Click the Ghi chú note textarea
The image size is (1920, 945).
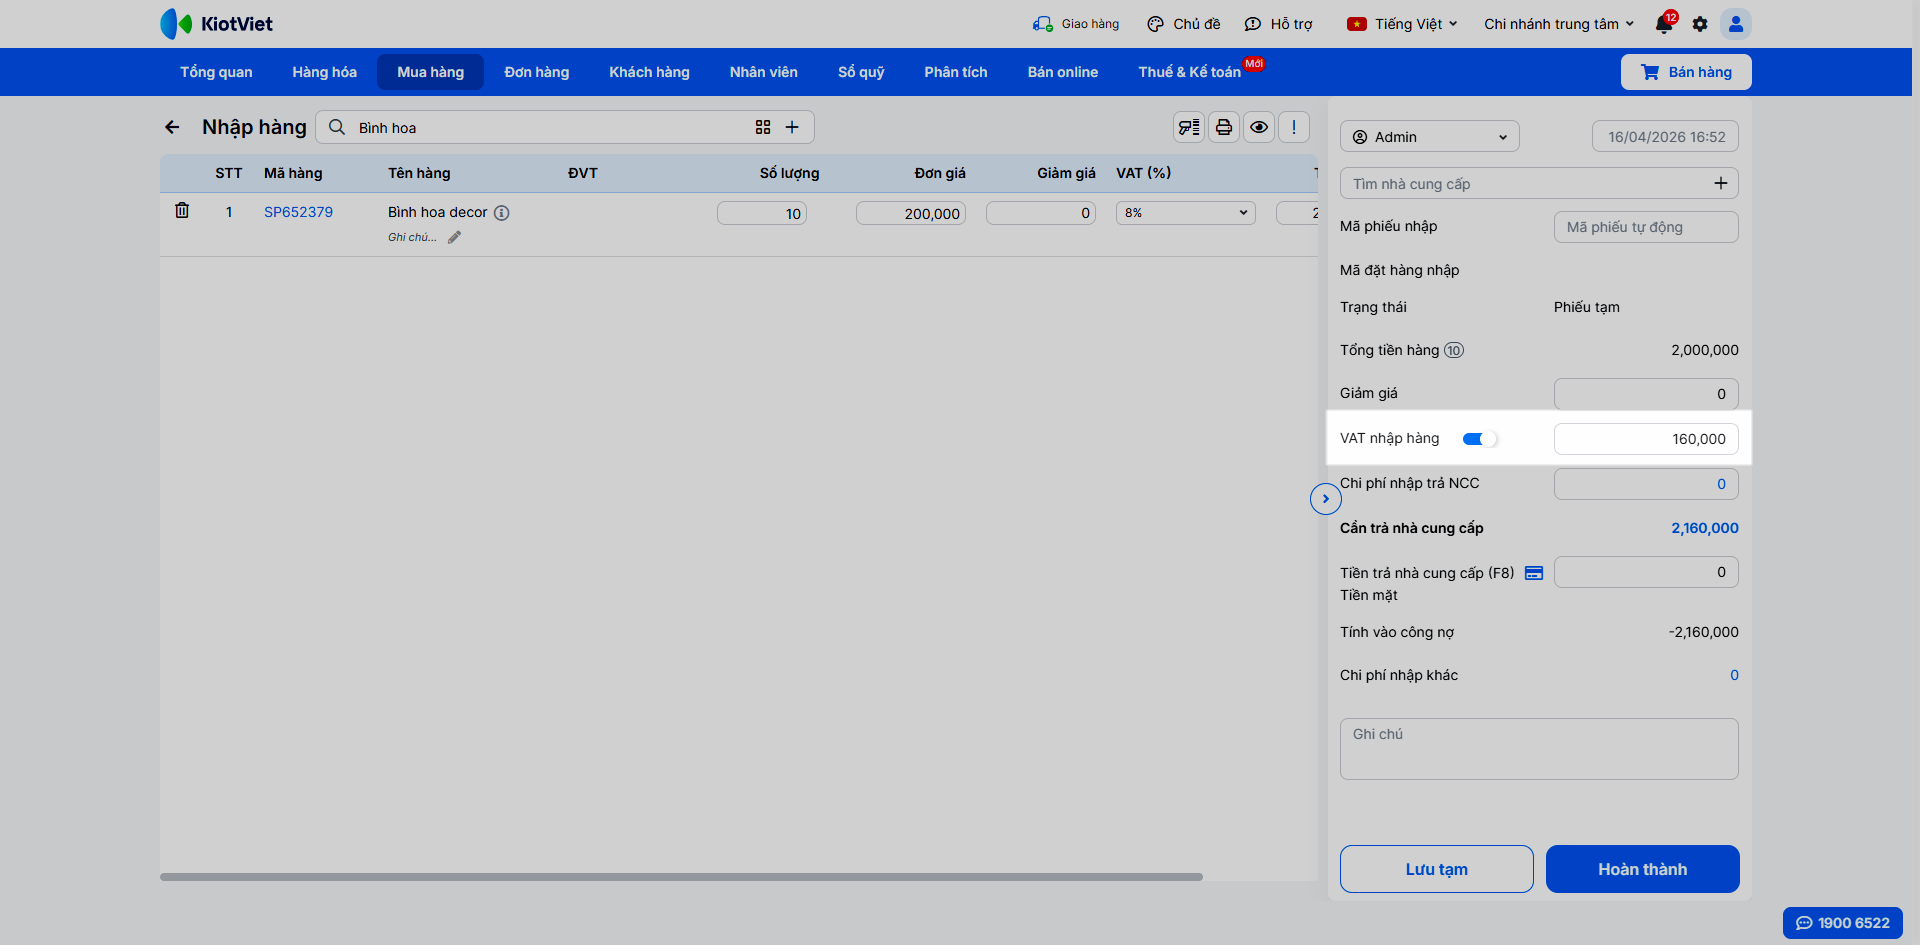(1539, 749)
